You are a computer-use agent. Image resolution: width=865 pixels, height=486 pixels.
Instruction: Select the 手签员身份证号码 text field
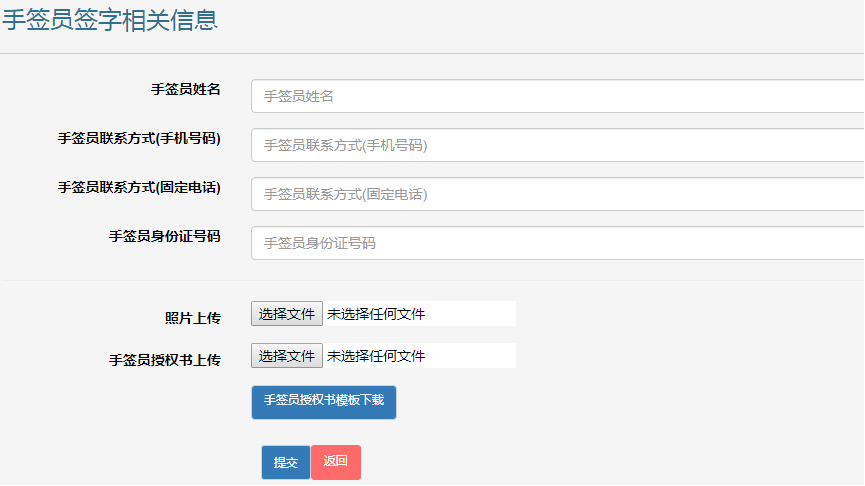pos(556,243)
